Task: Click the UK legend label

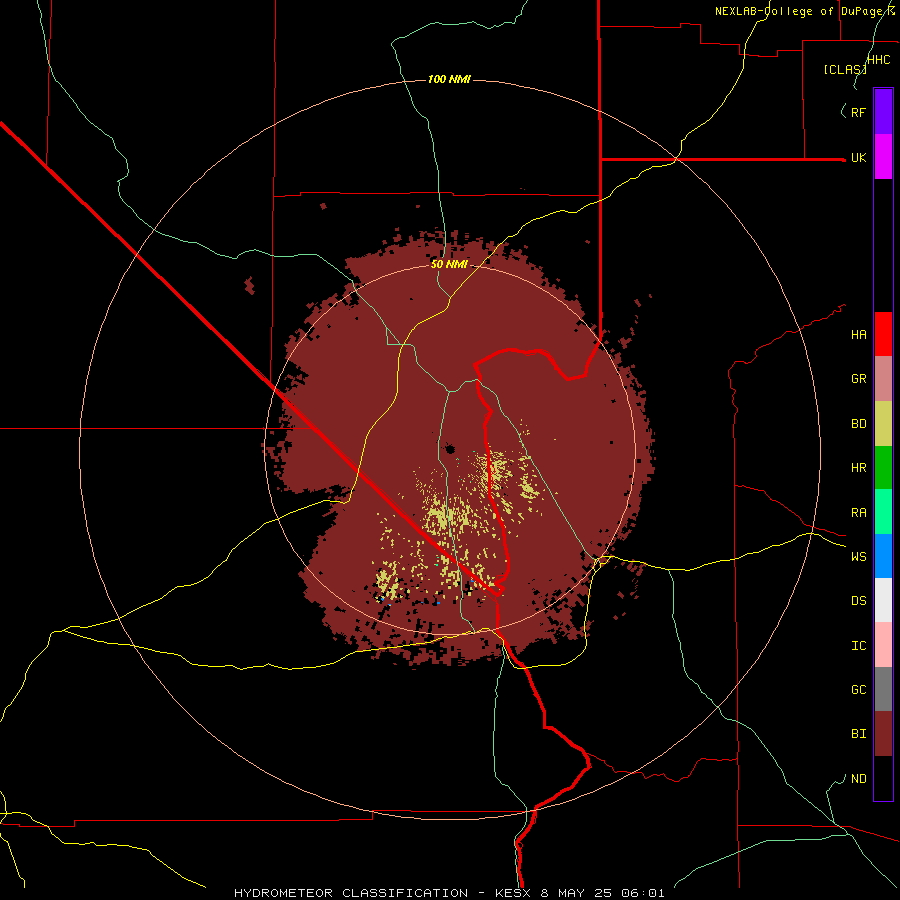Action: point(859,158)
